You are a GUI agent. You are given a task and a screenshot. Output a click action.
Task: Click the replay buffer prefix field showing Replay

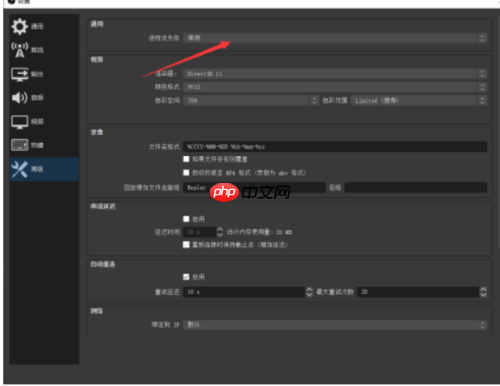(254, 188)
